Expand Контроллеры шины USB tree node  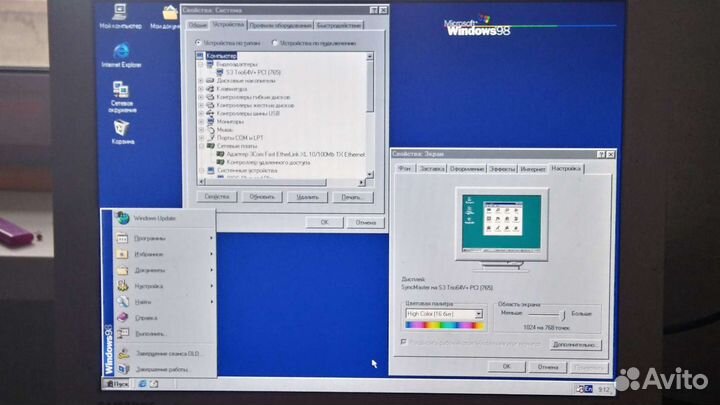[x=201, y=113]
